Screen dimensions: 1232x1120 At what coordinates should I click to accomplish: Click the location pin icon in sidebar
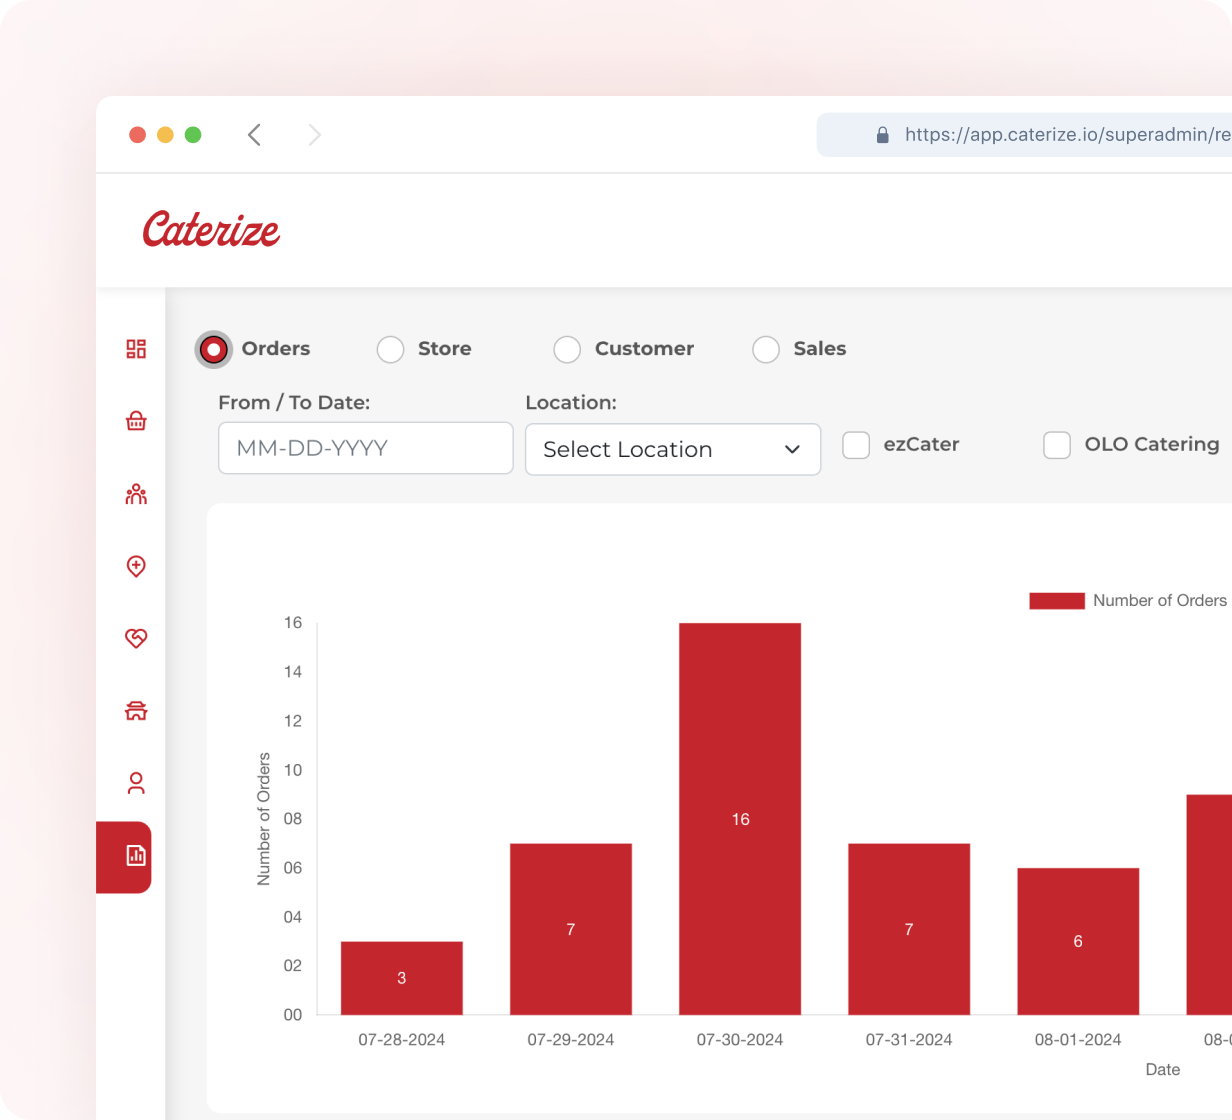136,566
